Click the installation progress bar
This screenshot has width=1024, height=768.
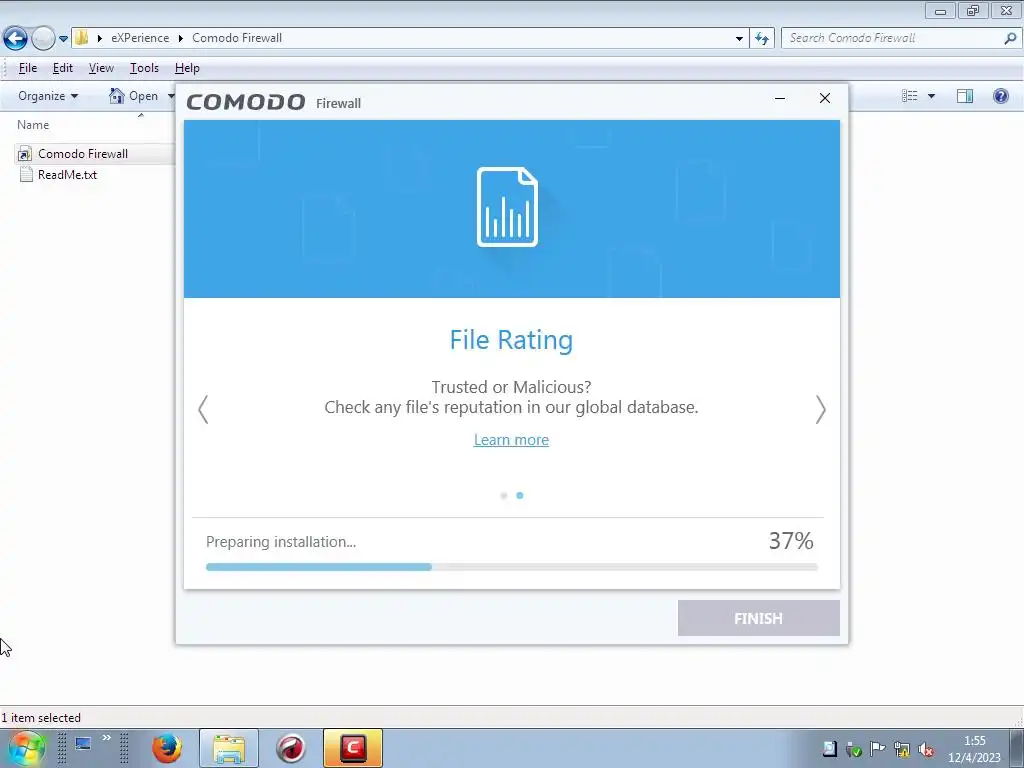tap(511, 567)
